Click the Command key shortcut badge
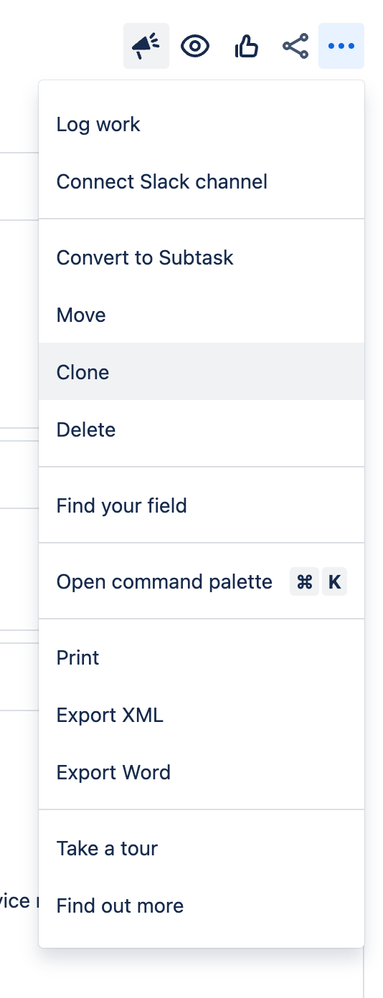383x998 pixels. click(304, 581)
